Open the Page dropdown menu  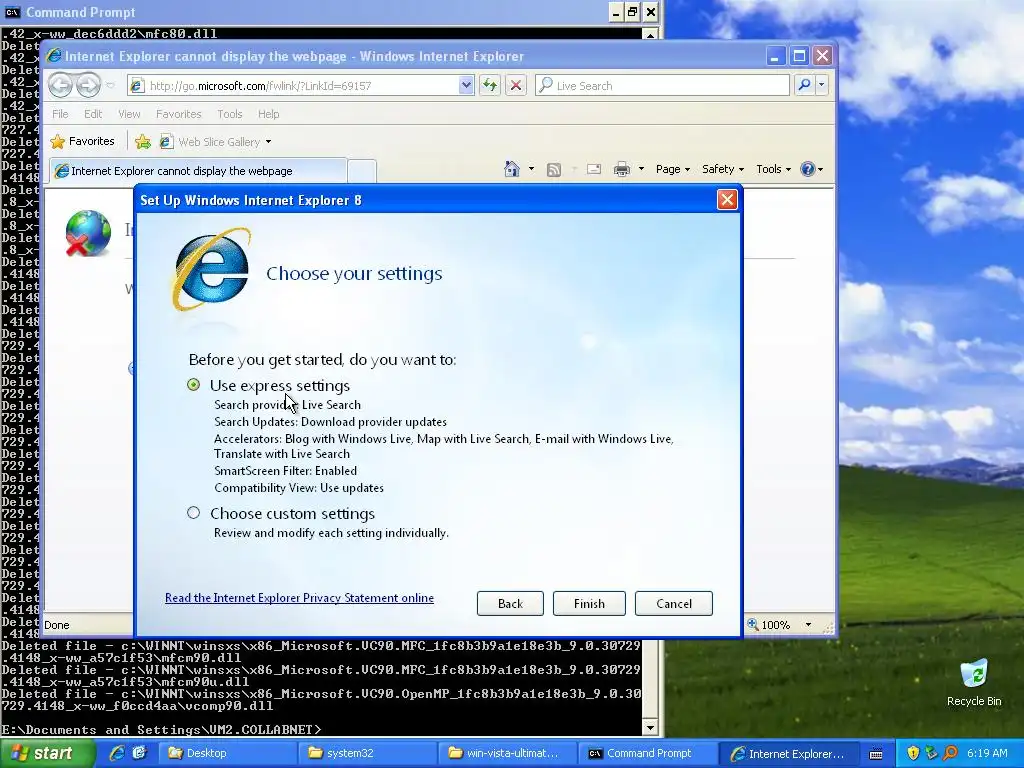click(x=673, y=169)
